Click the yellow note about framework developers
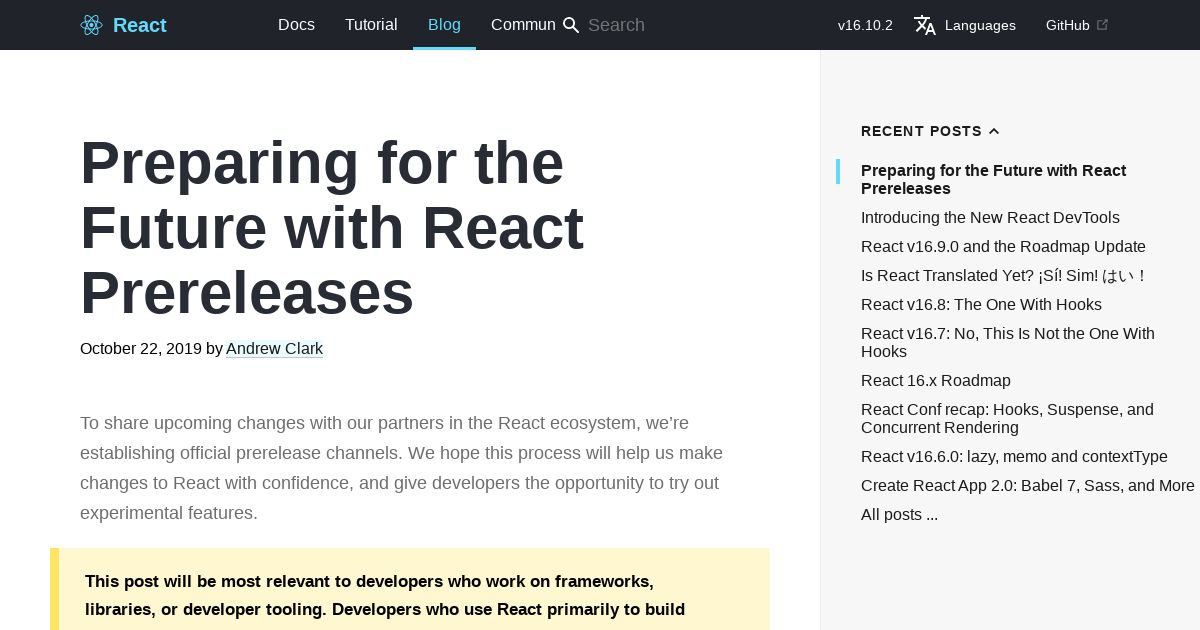1200x630 pixels. point(410,589)
